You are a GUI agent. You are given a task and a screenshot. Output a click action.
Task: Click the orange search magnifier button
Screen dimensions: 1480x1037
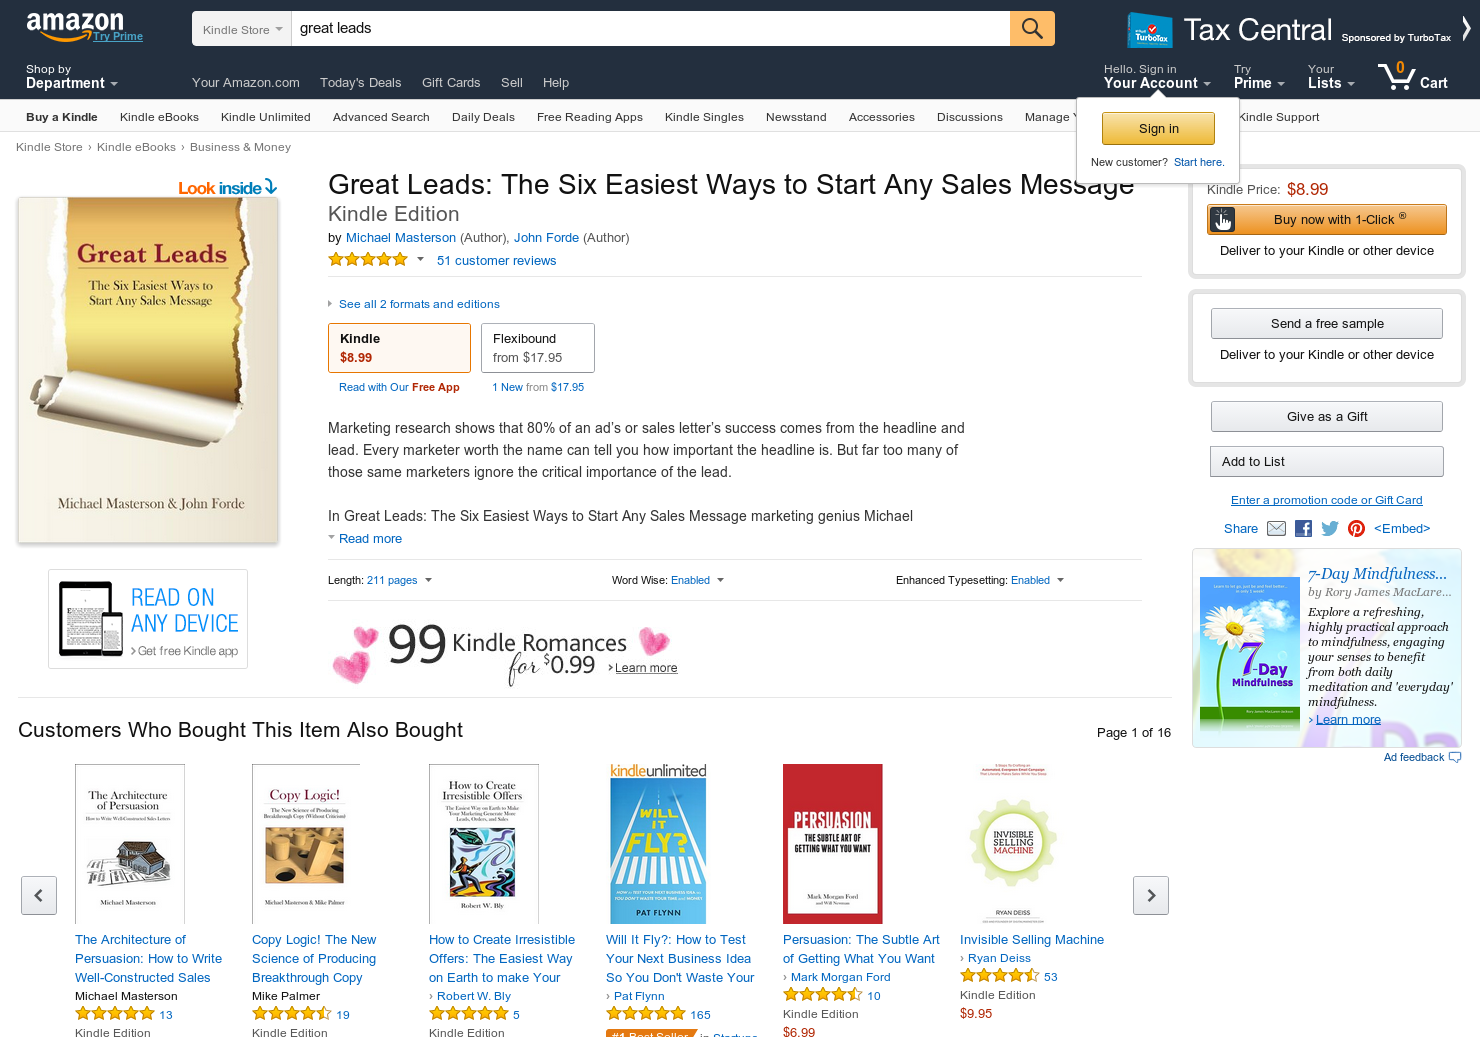pos(1032,29)
